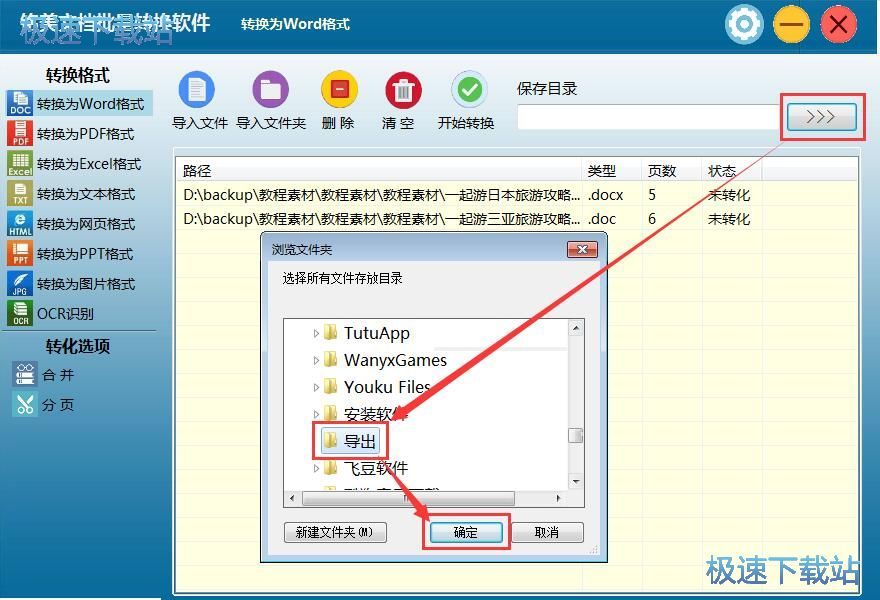Select the 飞豆软件 folder
The height and width of the screenshot is (600, 880).
[x=375, y=468]
